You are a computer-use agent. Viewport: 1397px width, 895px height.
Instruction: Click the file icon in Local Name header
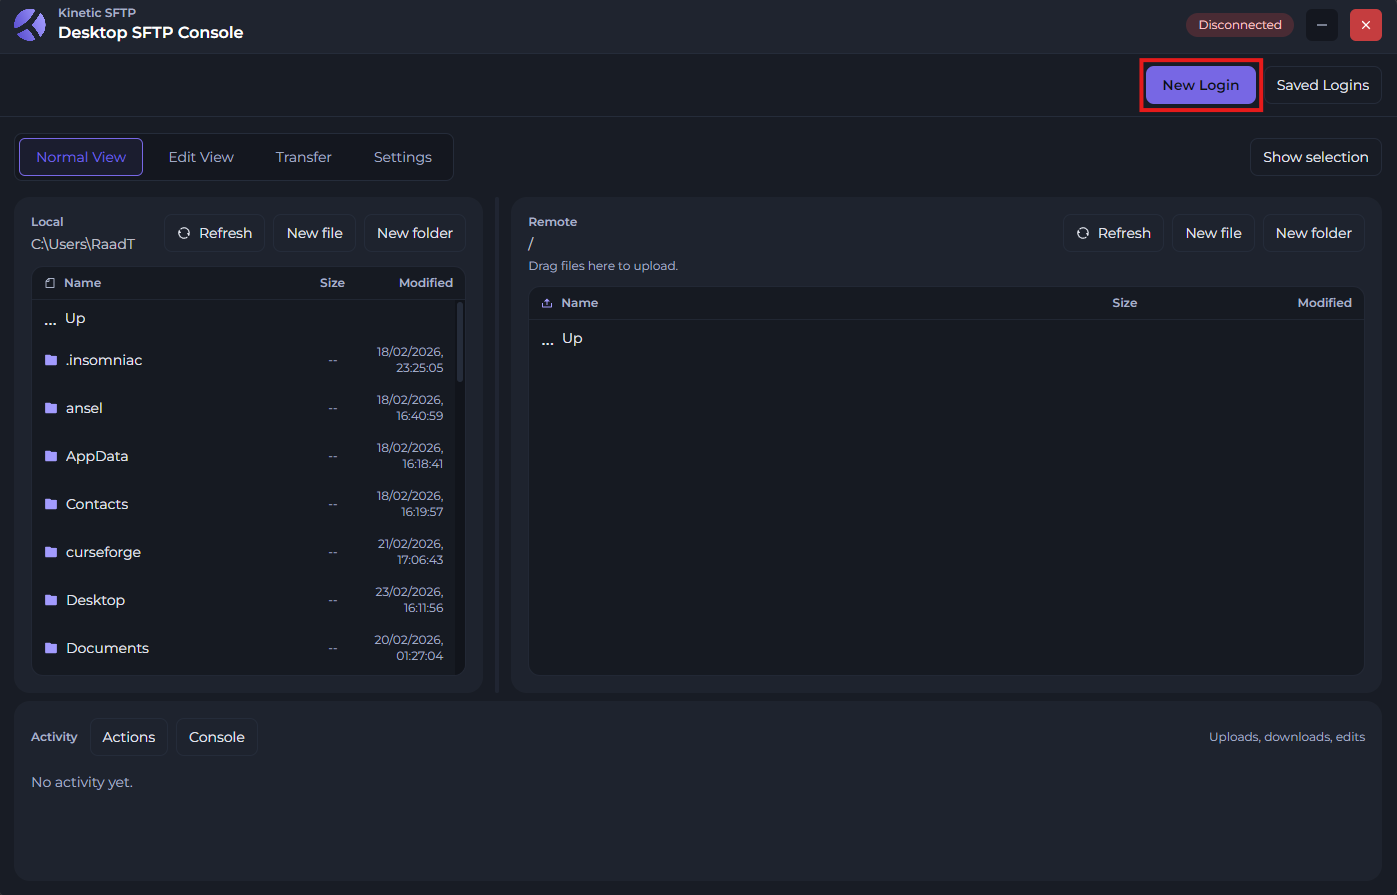pos(50,283)
